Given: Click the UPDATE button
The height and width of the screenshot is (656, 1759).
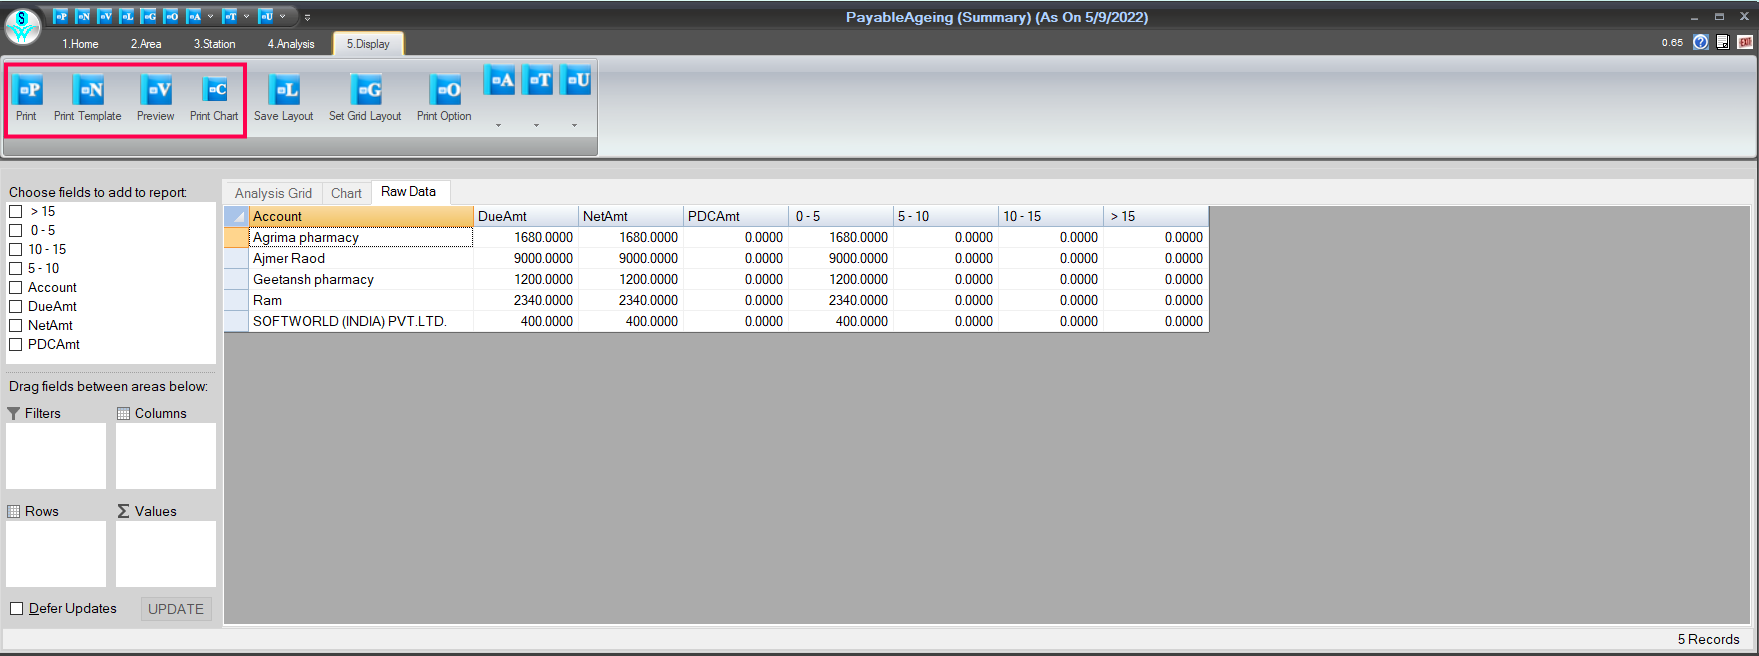Looking at the screenshot, I should pos(176,609).
